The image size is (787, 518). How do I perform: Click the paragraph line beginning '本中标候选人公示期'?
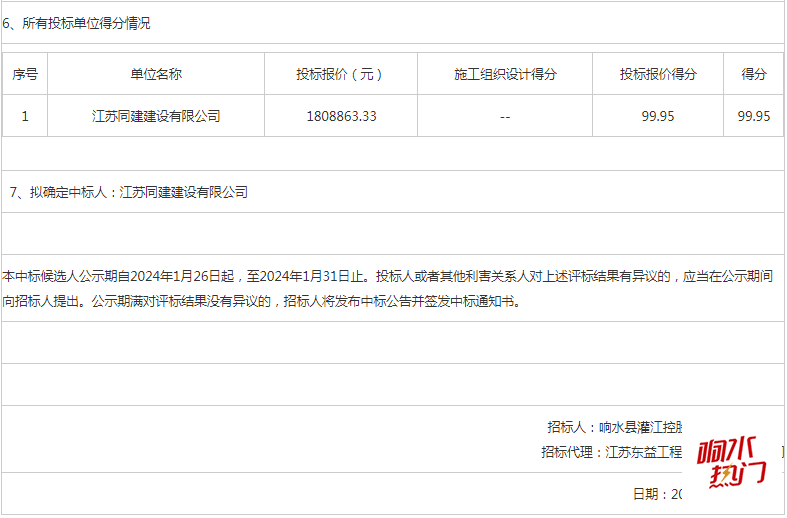point(387,276)
